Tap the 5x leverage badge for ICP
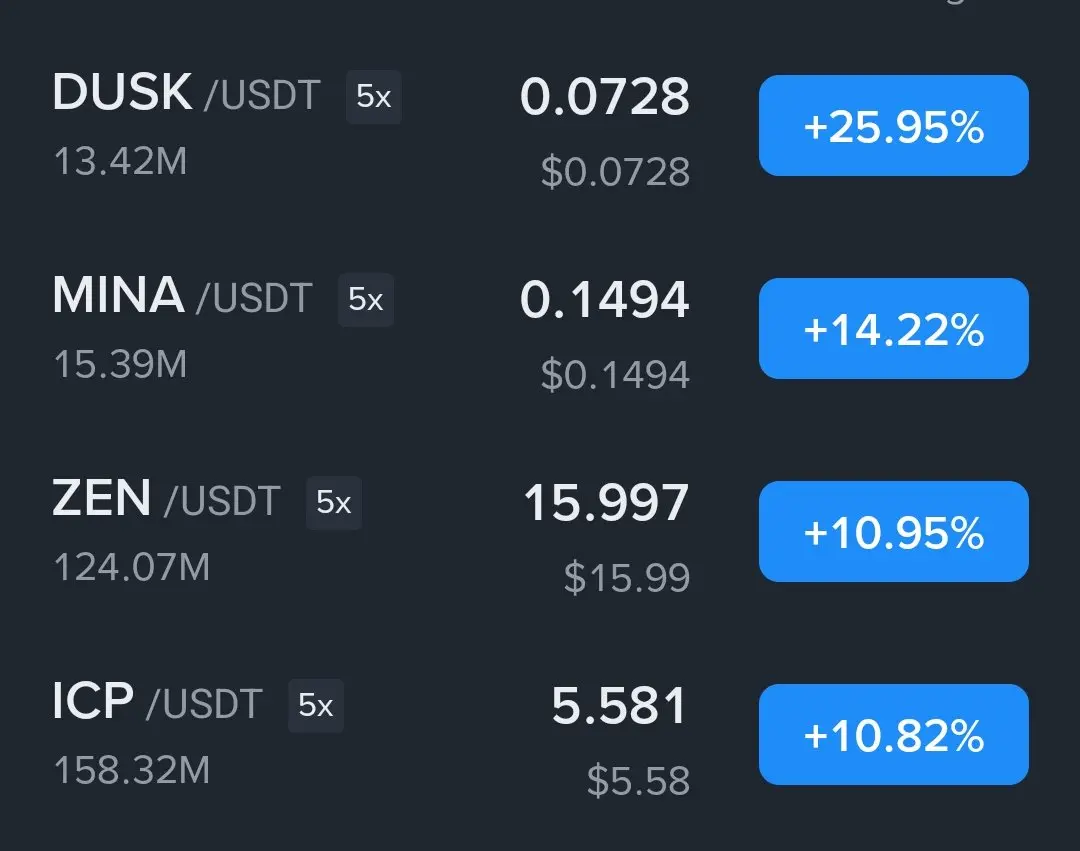 pyautogui.click(x=315, y=706)
